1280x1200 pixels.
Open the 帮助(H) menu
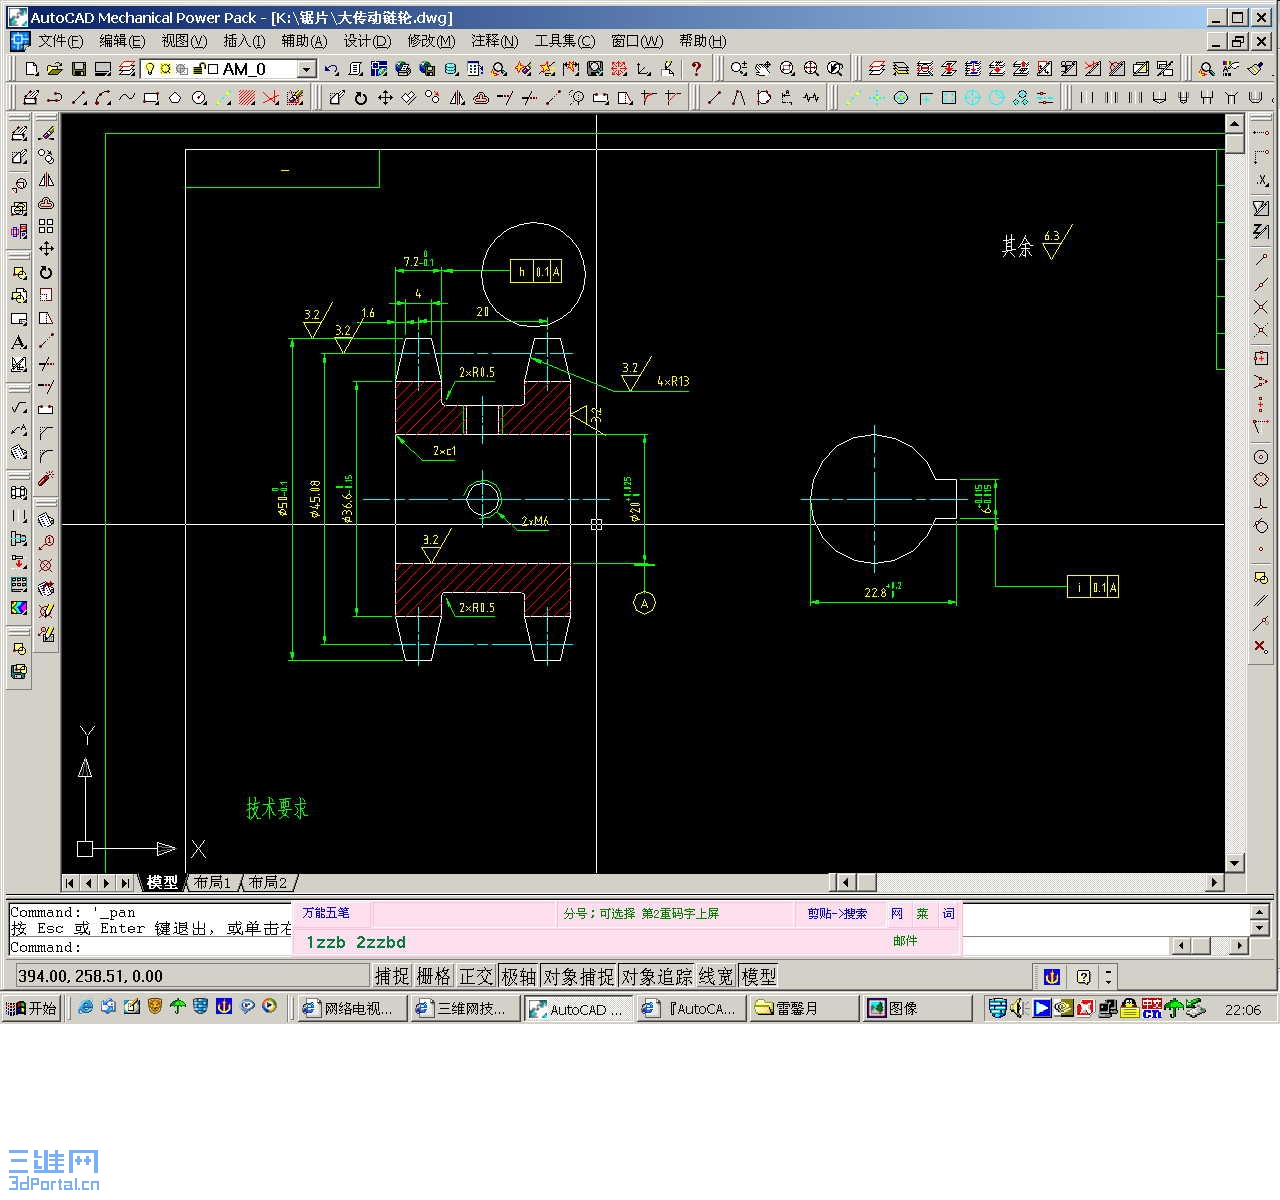click(702, 41)
